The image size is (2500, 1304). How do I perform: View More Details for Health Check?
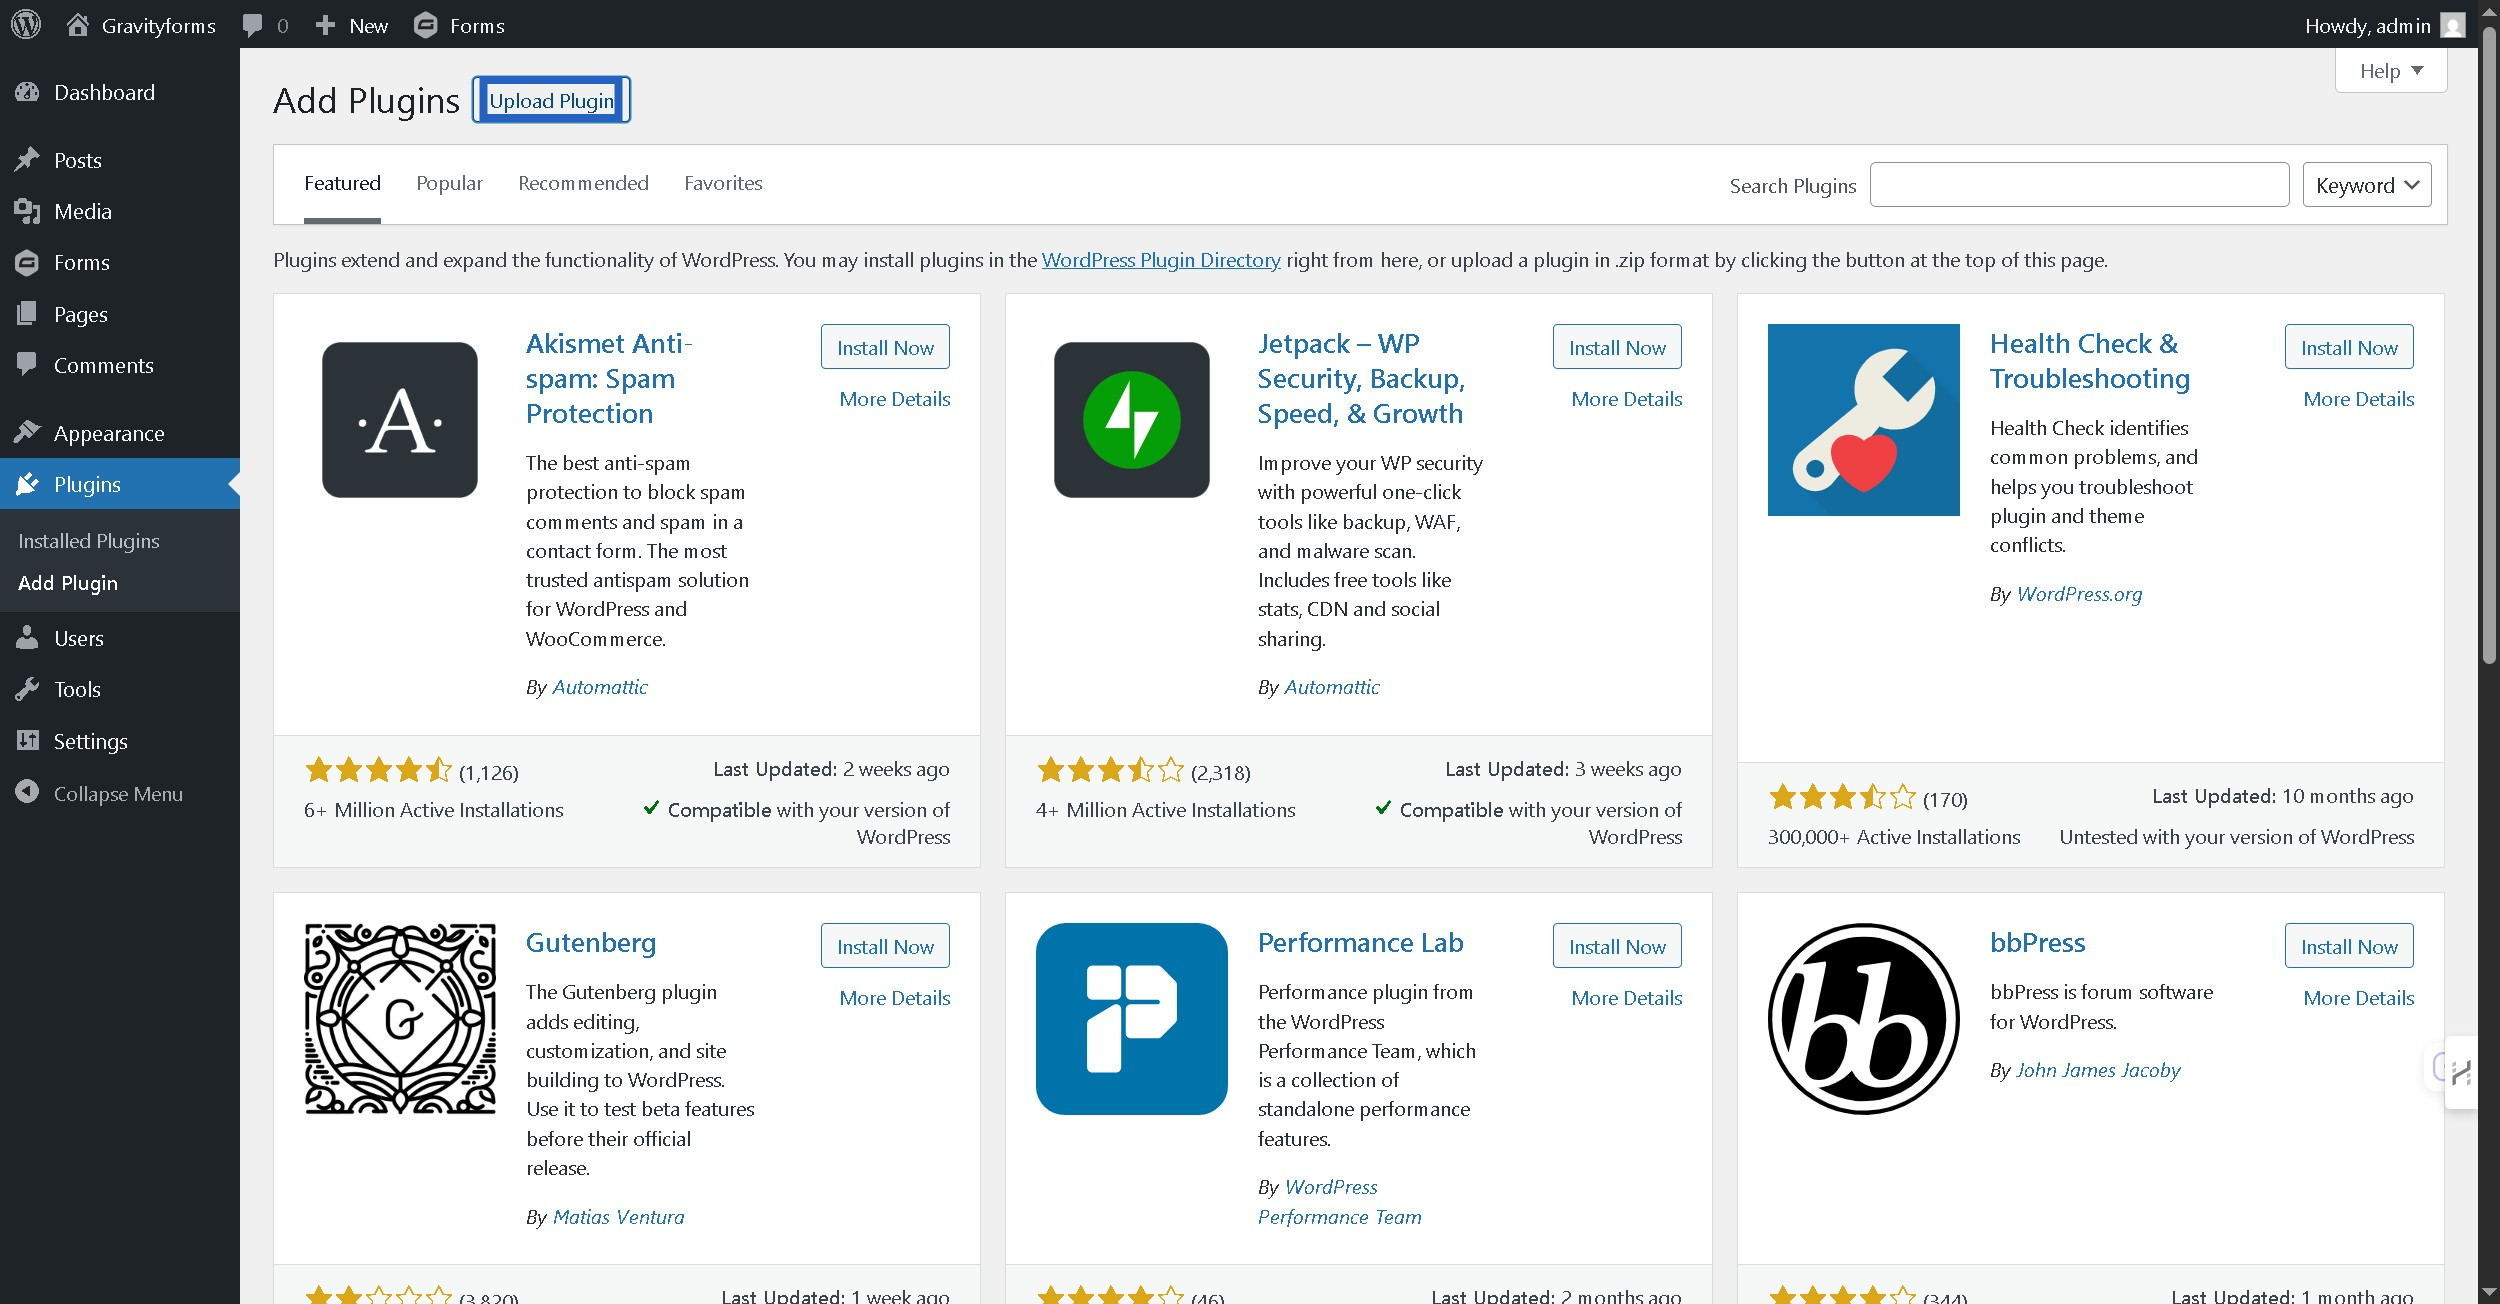coord(2359,399)
